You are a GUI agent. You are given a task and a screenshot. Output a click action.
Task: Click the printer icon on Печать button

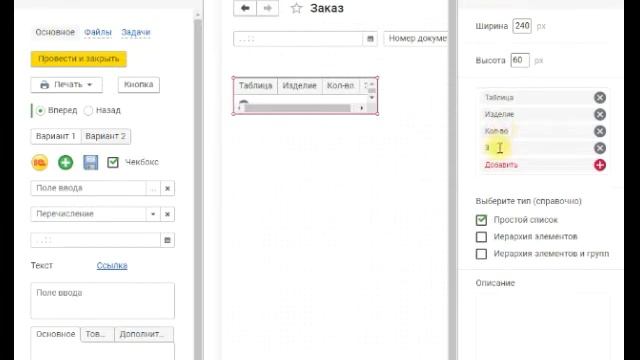coord(44,85)
